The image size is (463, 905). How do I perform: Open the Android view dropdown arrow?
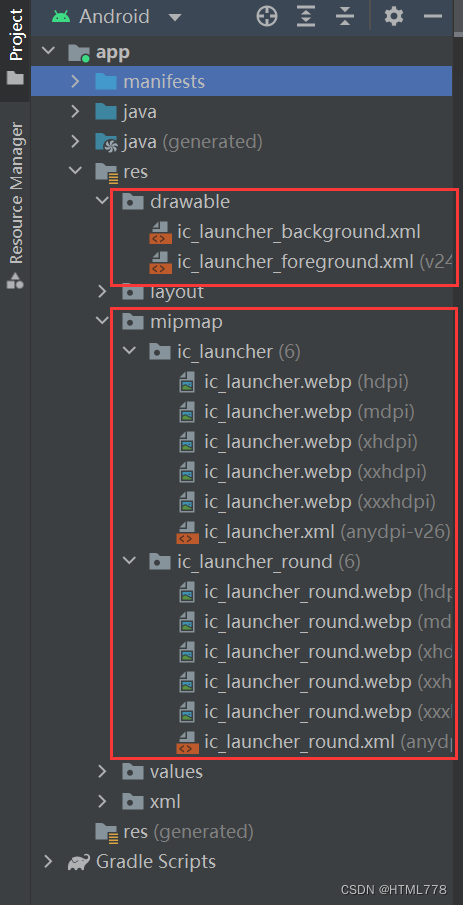tap(174, 17)
